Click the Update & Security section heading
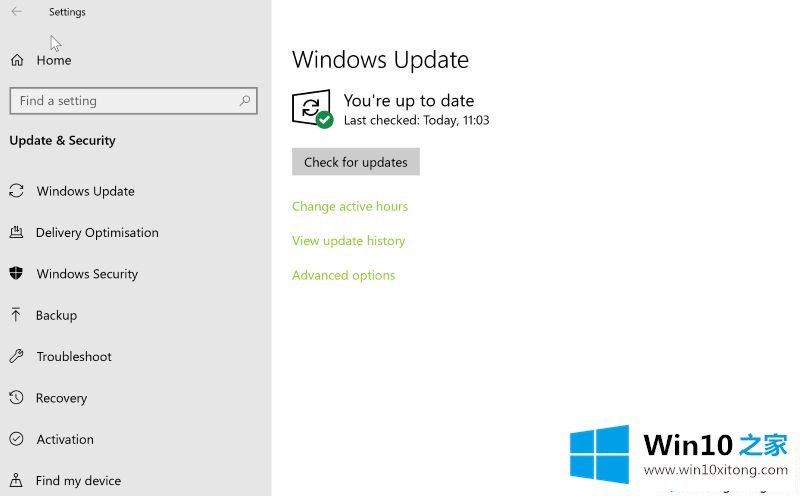 [x=62, y=140]
